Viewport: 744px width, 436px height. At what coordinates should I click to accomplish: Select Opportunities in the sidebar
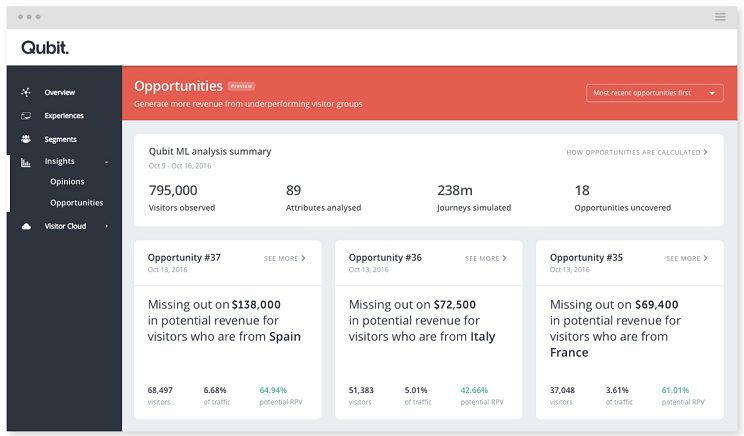[x=77, y=203]
